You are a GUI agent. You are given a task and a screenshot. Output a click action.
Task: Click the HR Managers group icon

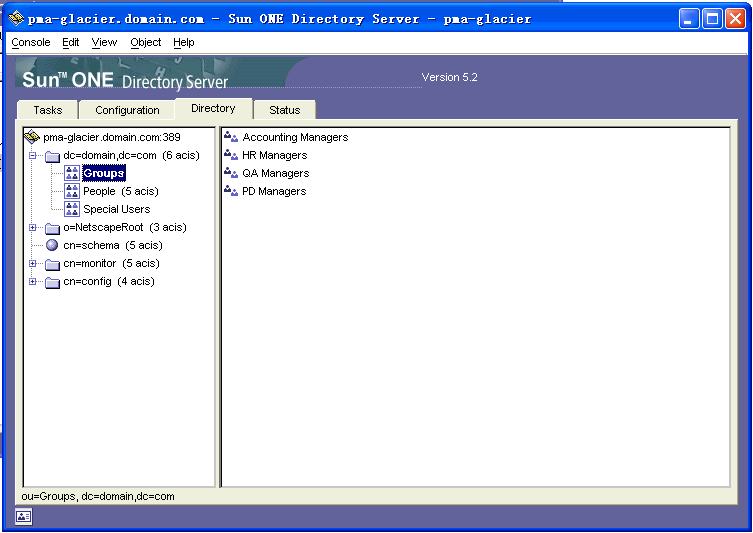231,155
